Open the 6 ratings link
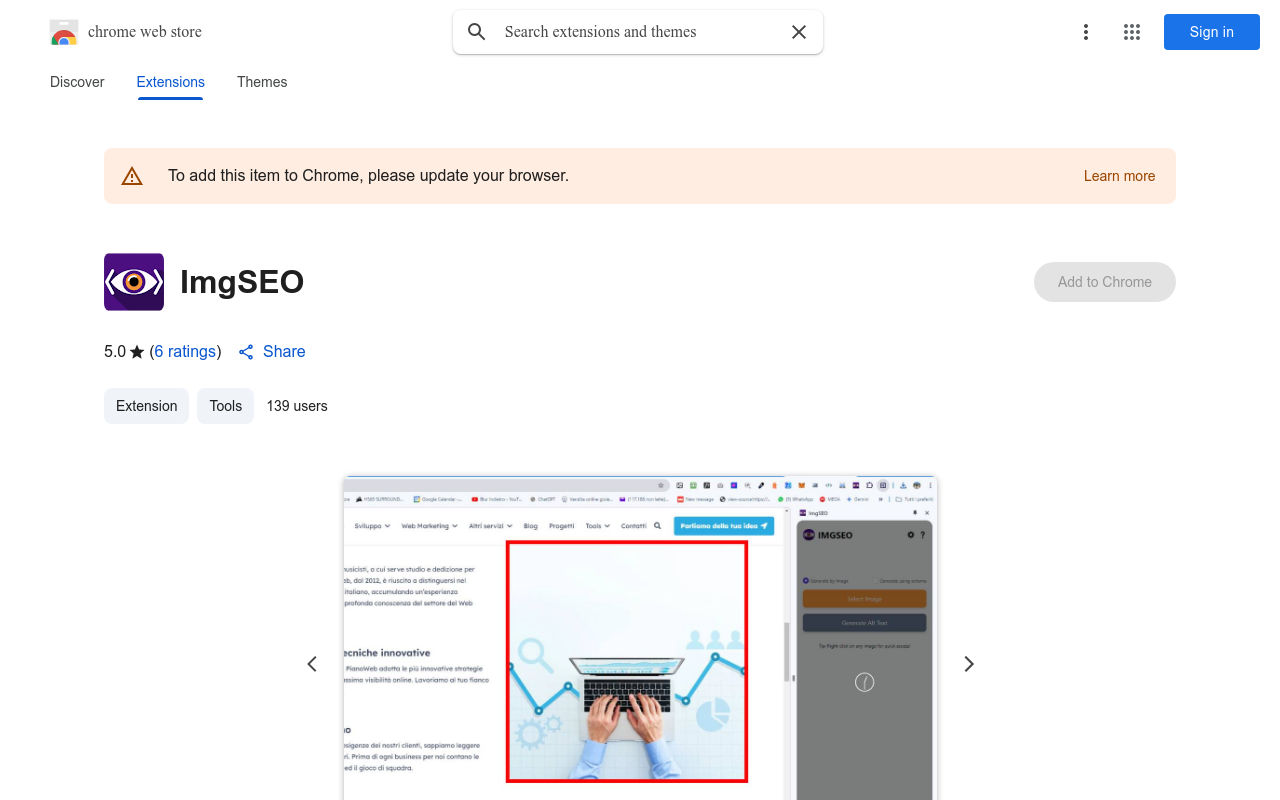 [185, 352]
